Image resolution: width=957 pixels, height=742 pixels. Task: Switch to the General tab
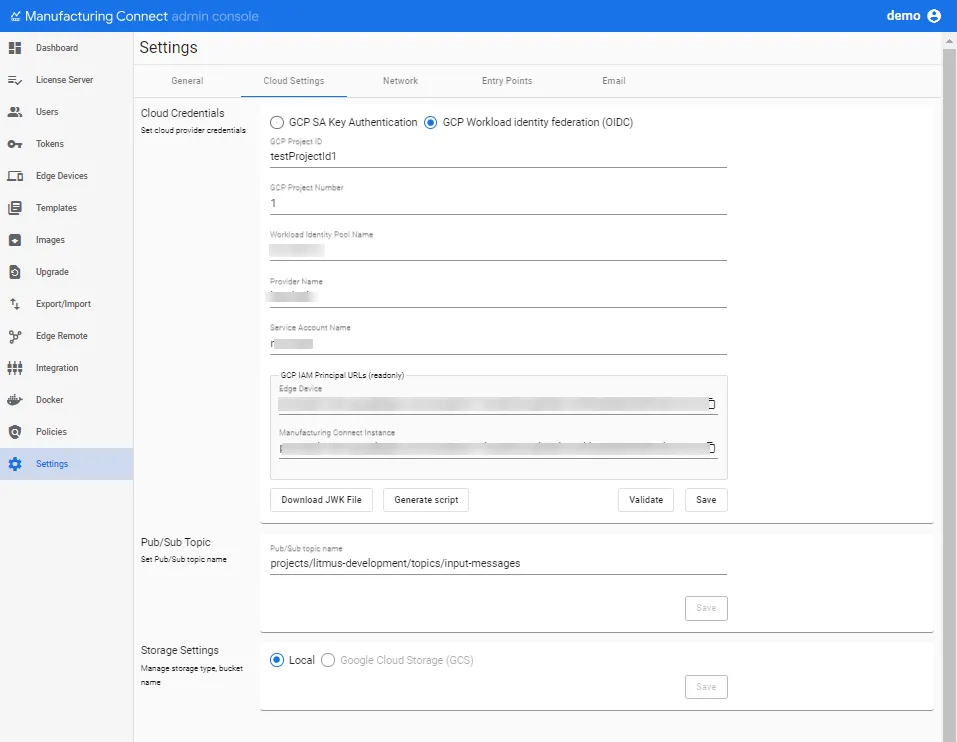click(187, 81)
